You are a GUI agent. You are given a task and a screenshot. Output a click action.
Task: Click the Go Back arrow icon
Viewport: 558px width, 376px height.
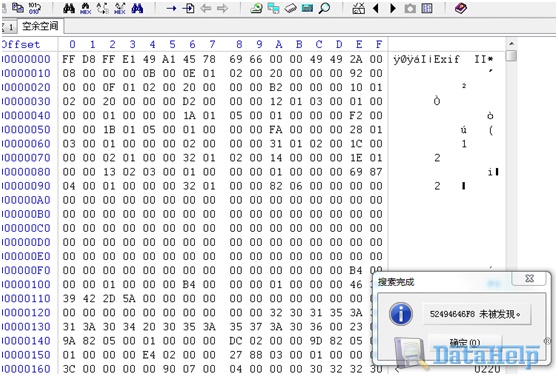point(206,8)
